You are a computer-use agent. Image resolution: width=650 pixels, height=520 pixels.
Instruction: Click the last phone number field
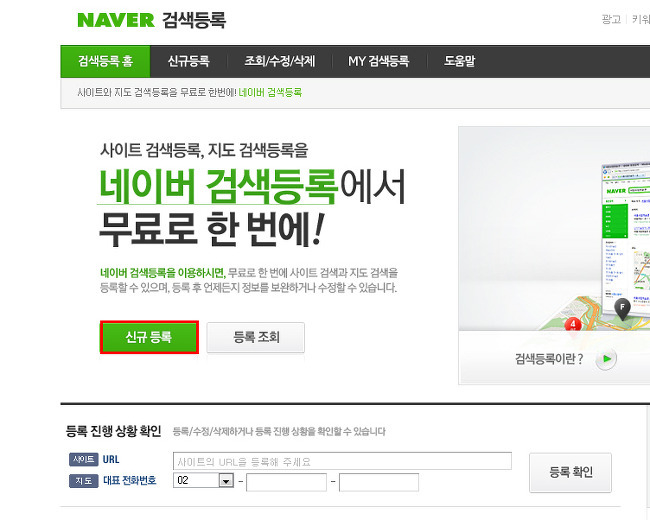point(379,483)
